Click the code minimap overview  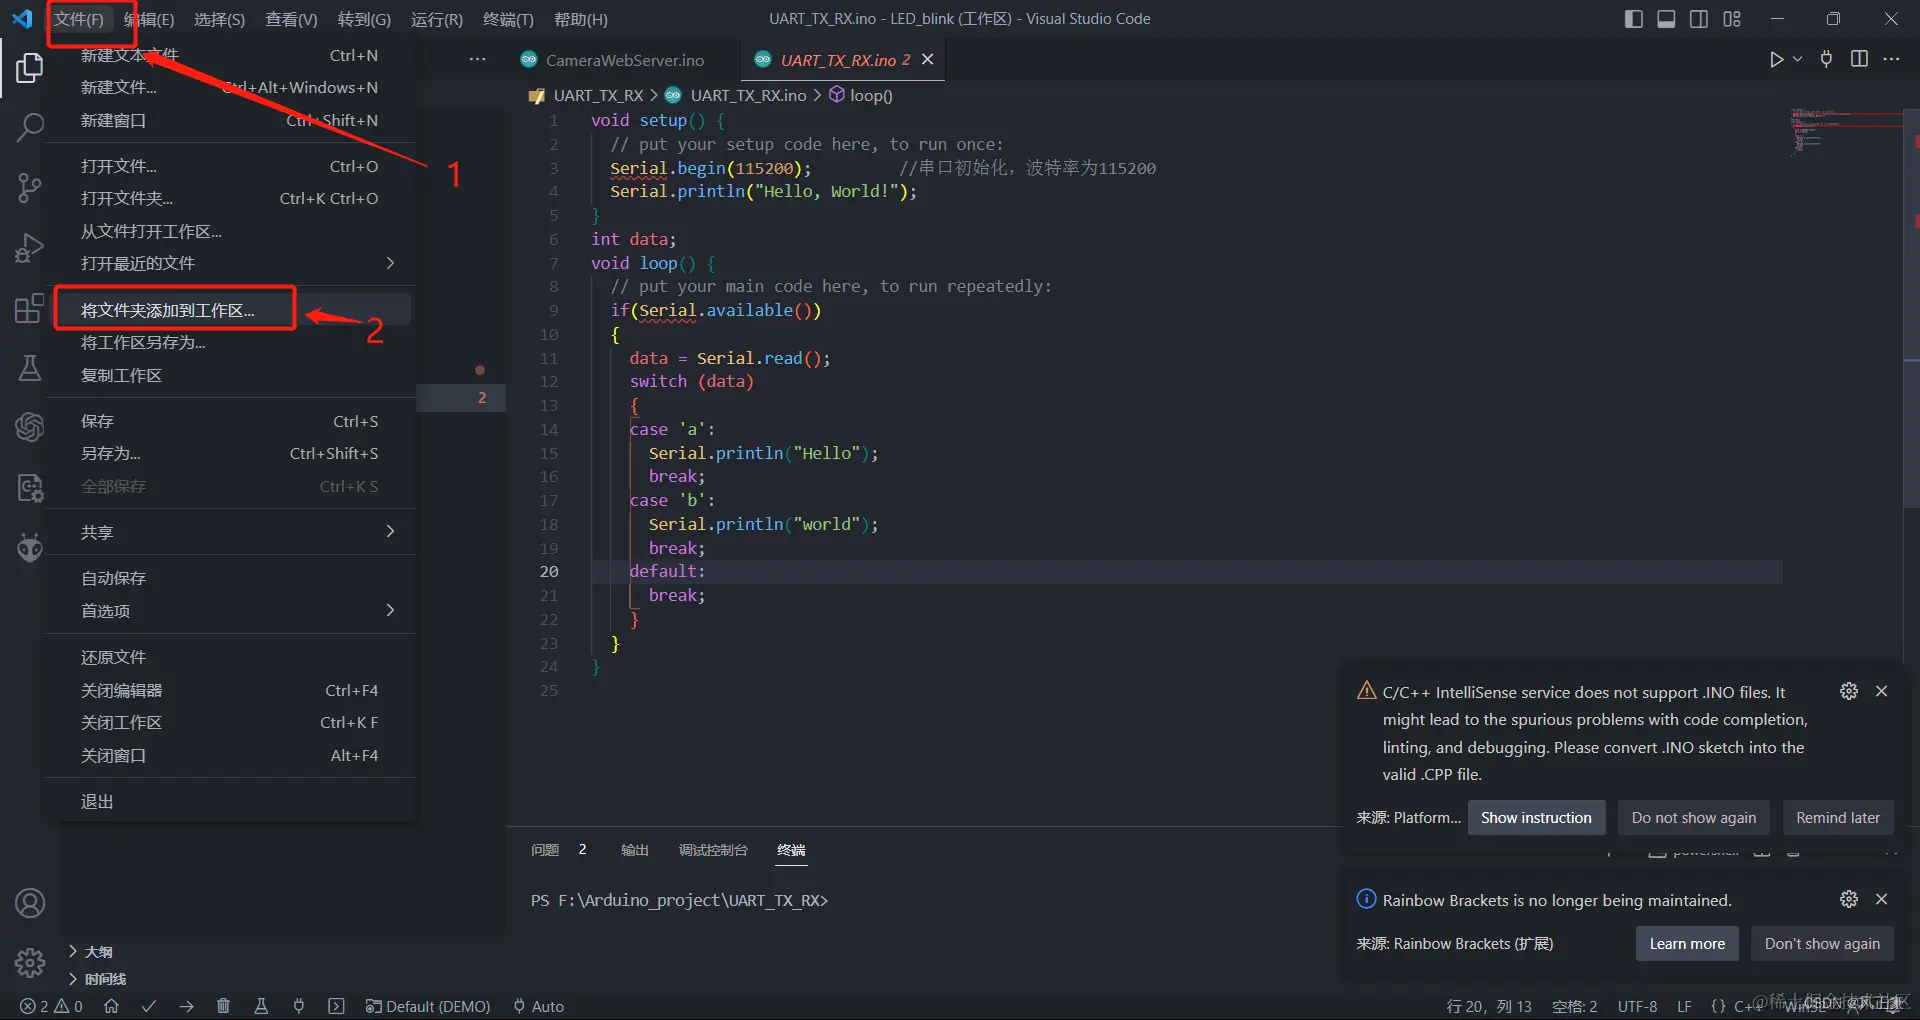(1845, 132)
